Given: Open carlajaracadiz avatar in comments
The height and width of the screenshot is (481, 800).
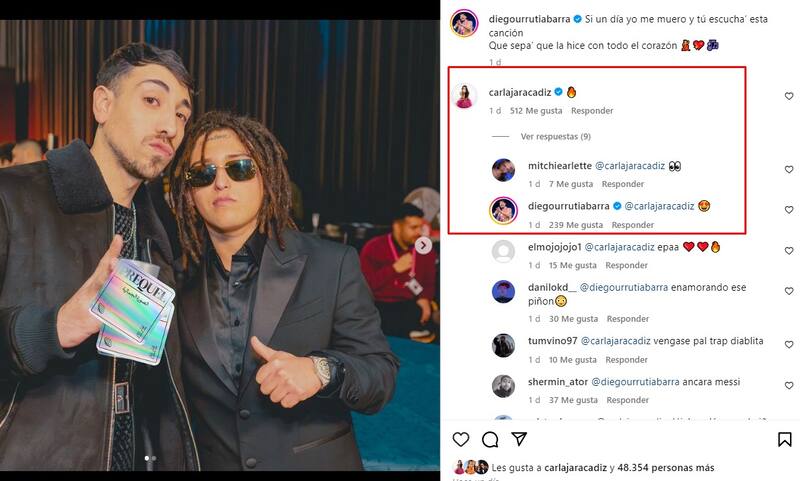Looking at the screenshot, I should click(464, 96).
